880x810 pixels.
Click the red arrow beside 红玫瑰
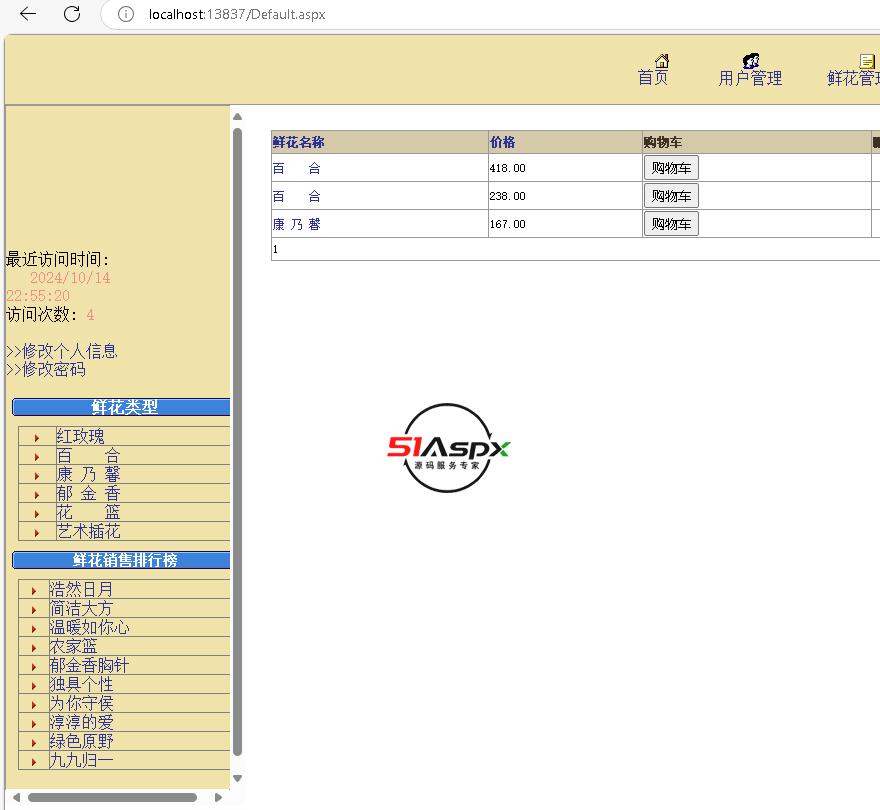(x=37, y=437)
